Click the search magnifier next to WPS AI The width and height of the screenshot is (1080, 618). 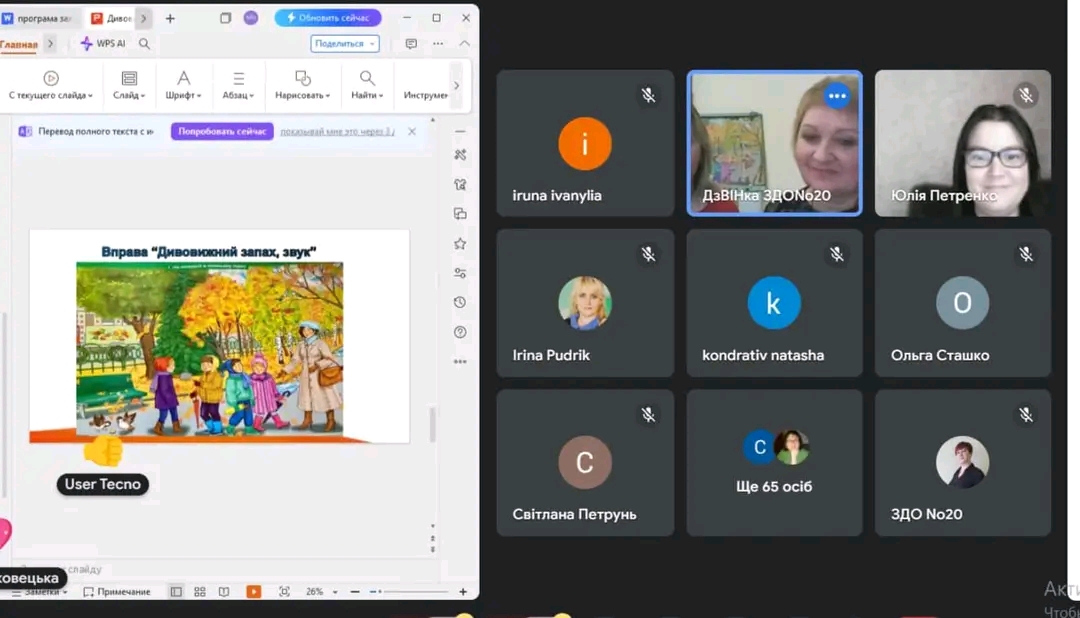[145, 44]
